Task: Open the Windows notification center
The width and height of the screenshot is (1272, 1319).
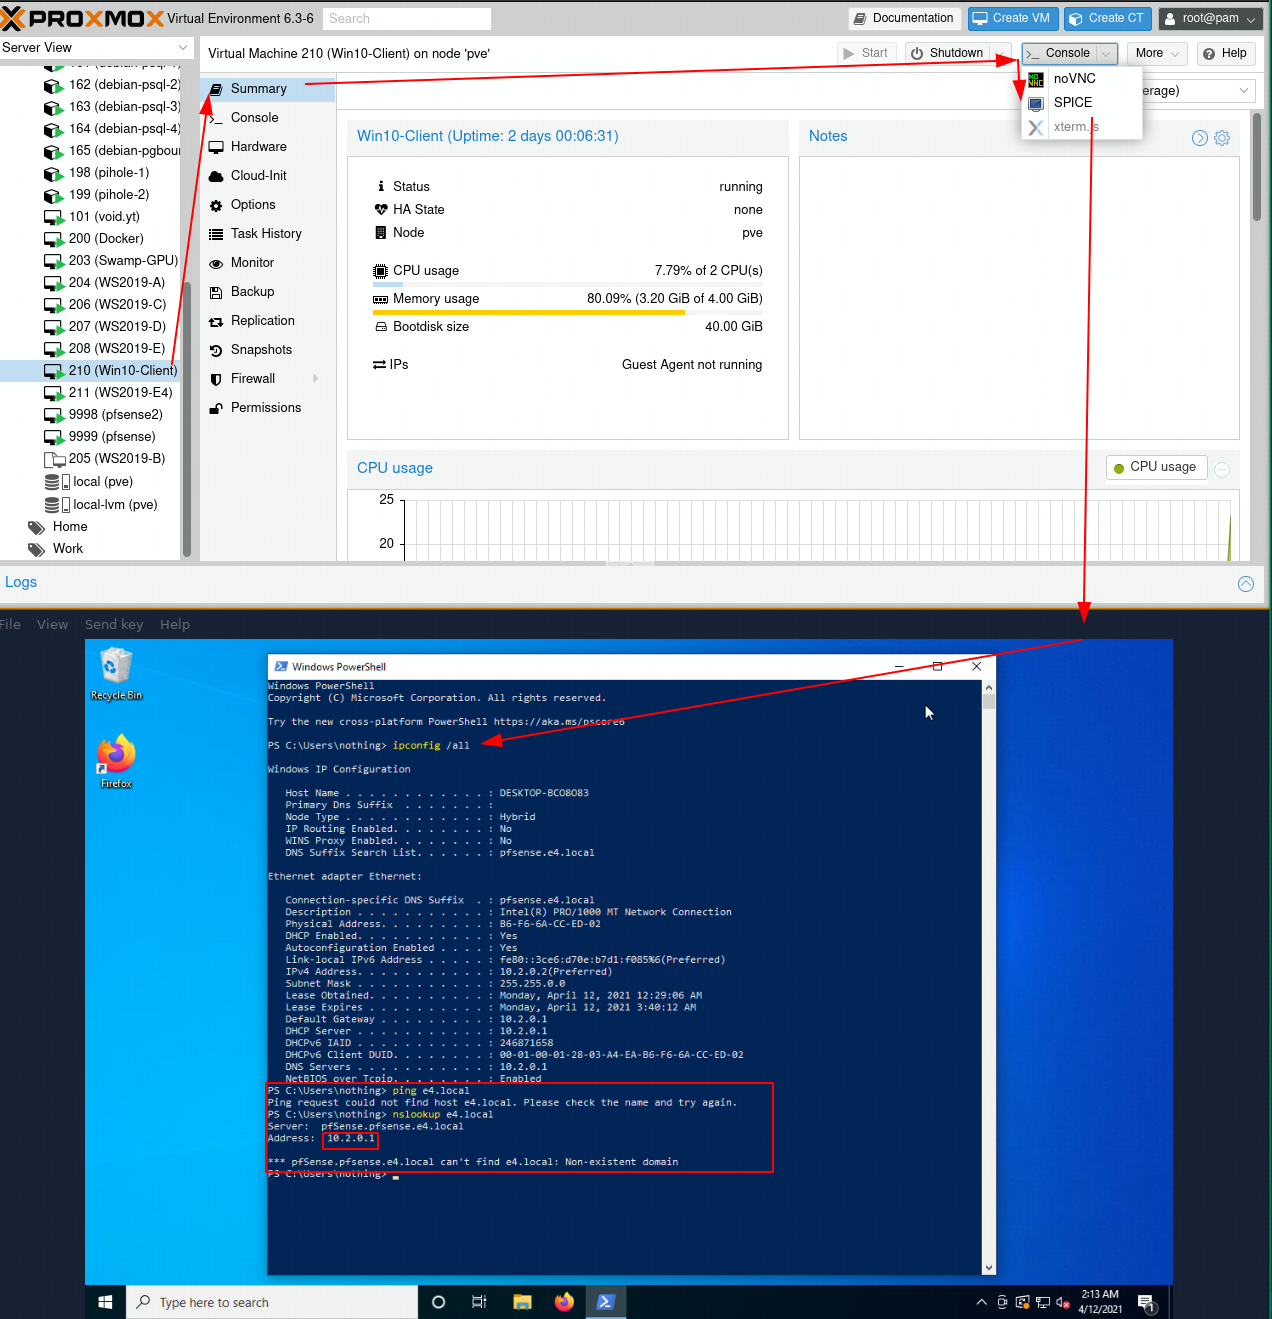Action: (1147, 1303)
